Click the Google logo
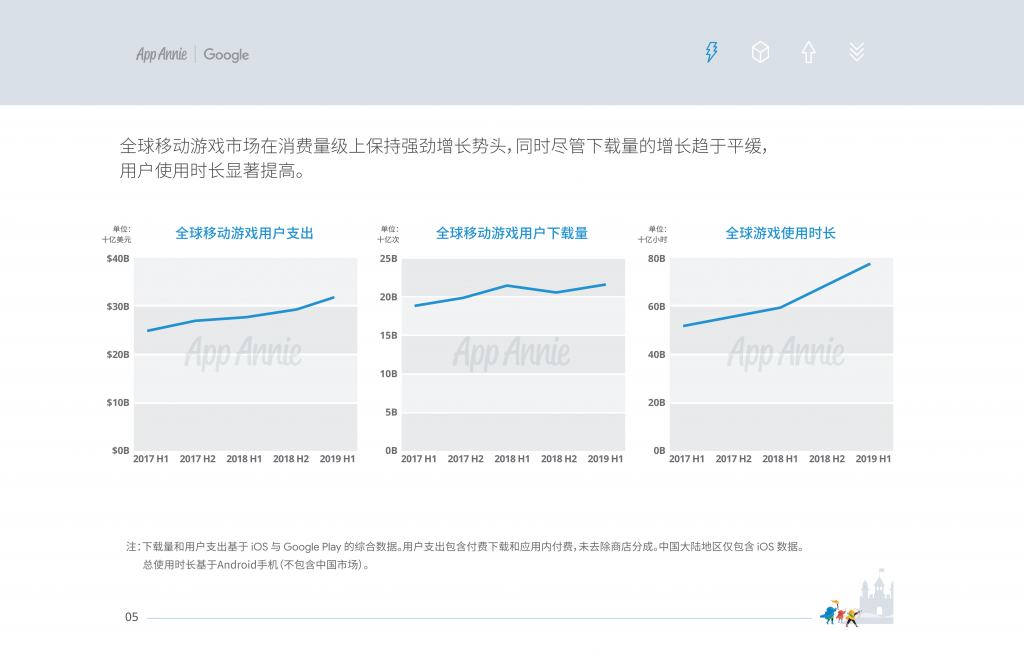 225,55
